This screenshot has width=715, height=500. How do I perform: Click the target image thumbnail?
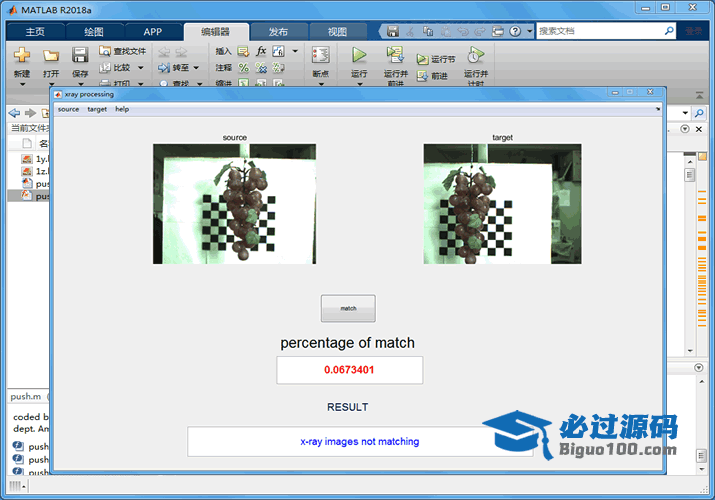[503, 204]
